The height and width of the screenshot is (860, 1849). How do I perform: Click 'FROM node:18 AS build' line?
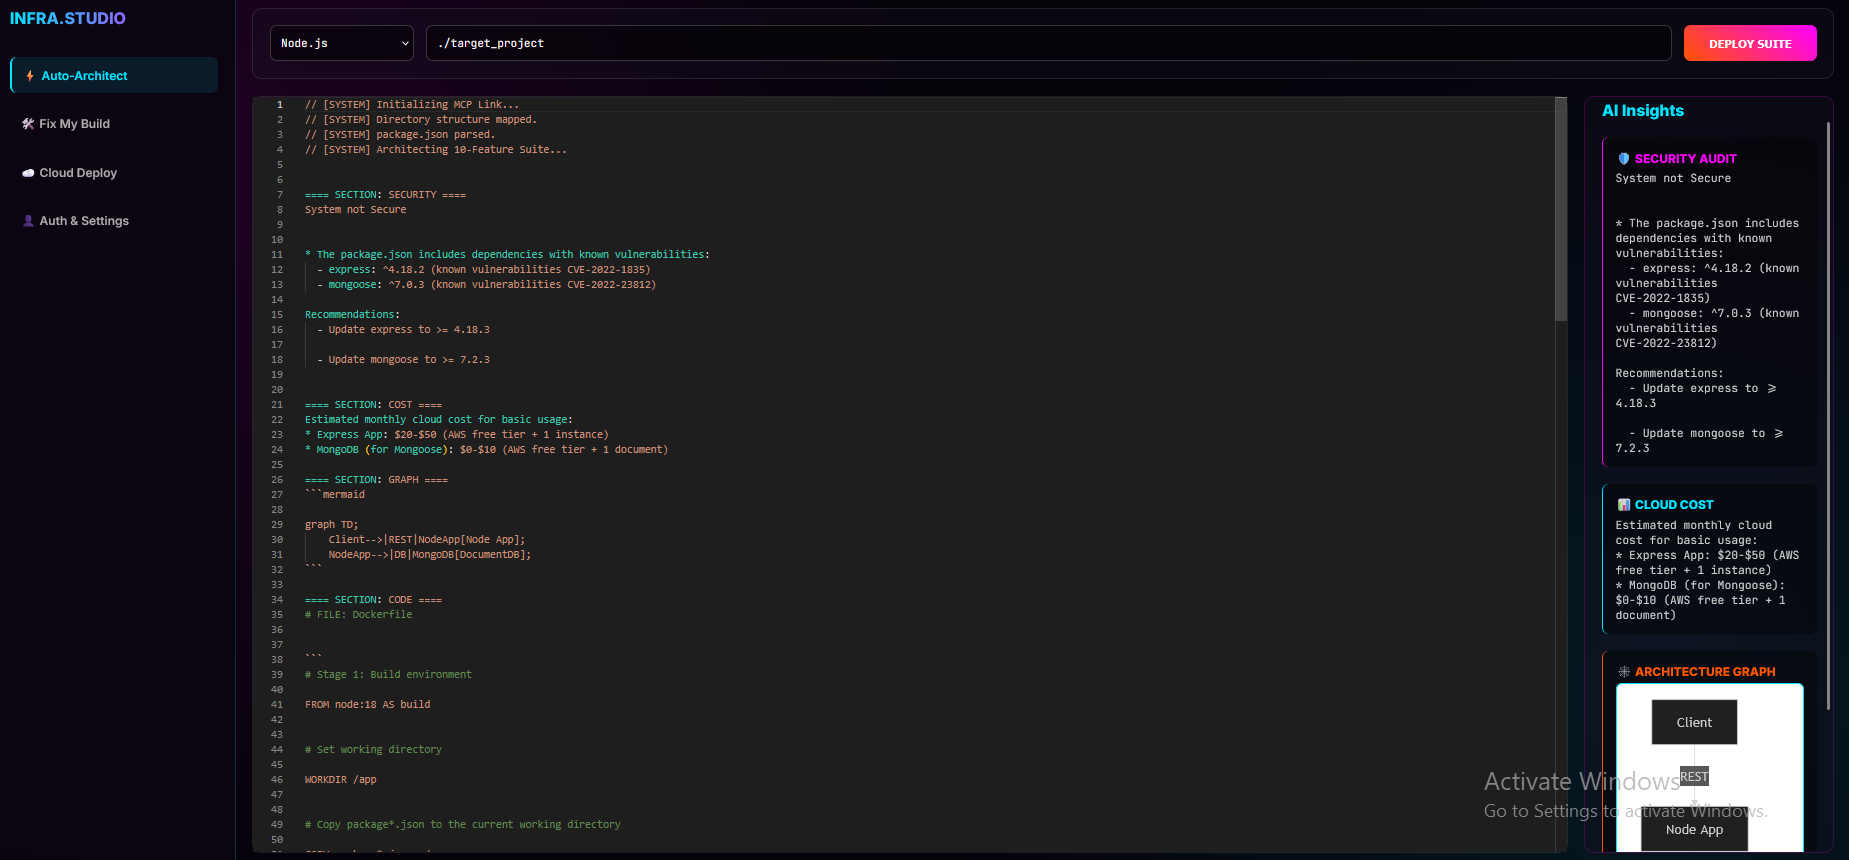[367, 704]
